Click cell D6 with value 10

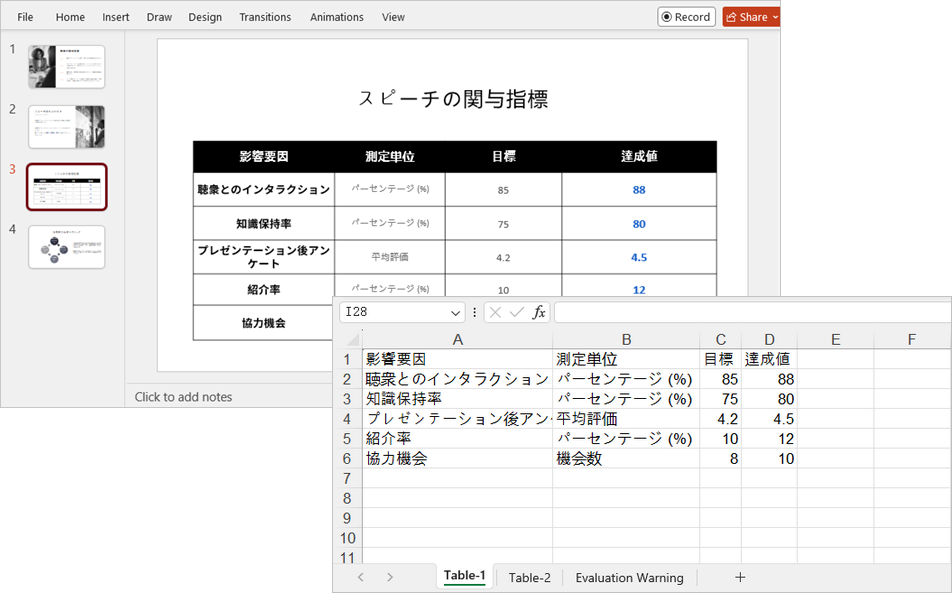tap(769, 459)
